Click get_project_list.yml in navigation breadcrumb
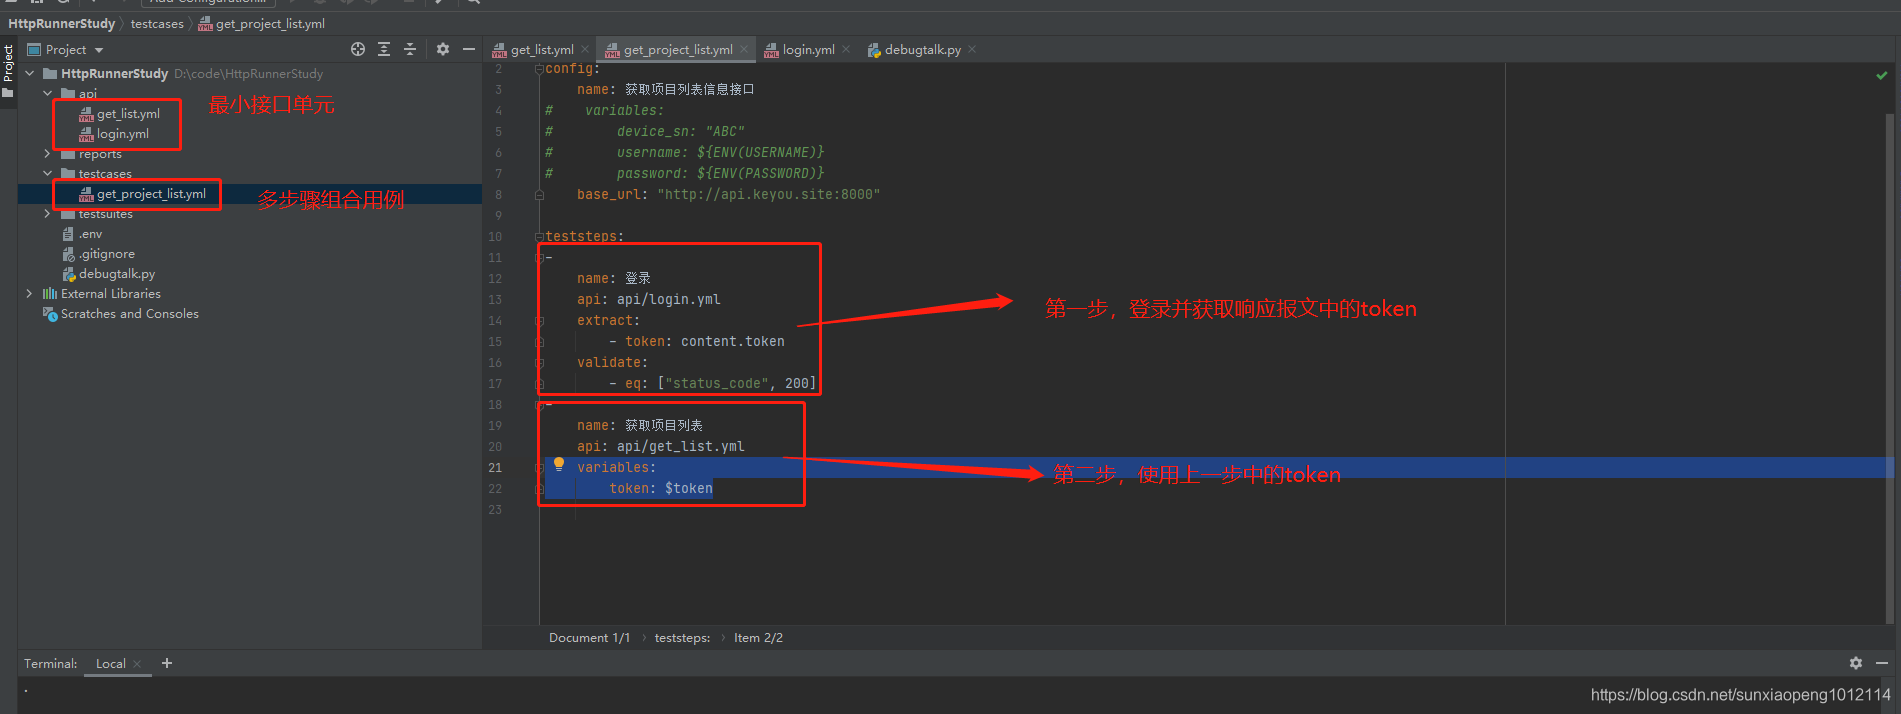Viewport: 1901px width, 714px height. [x=262, y=23]
